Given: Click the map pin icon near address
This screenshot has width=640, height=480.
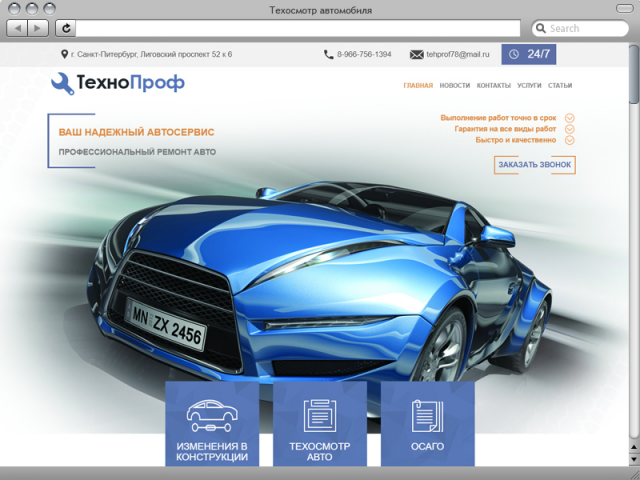Looking at the screenshot, I should coord(64,54).
